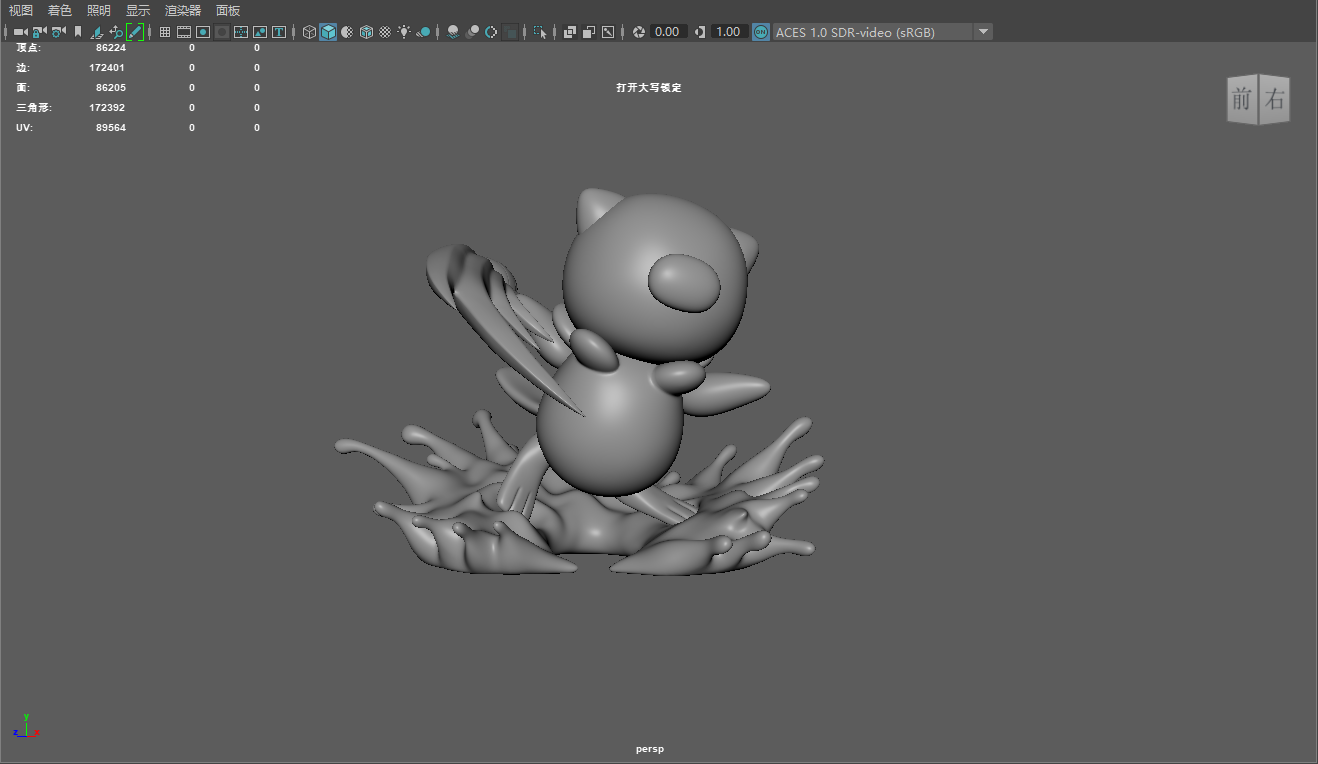1318x764 pixels.
Task: Click the 172392 triangle count value
Action: pos(107,108)
